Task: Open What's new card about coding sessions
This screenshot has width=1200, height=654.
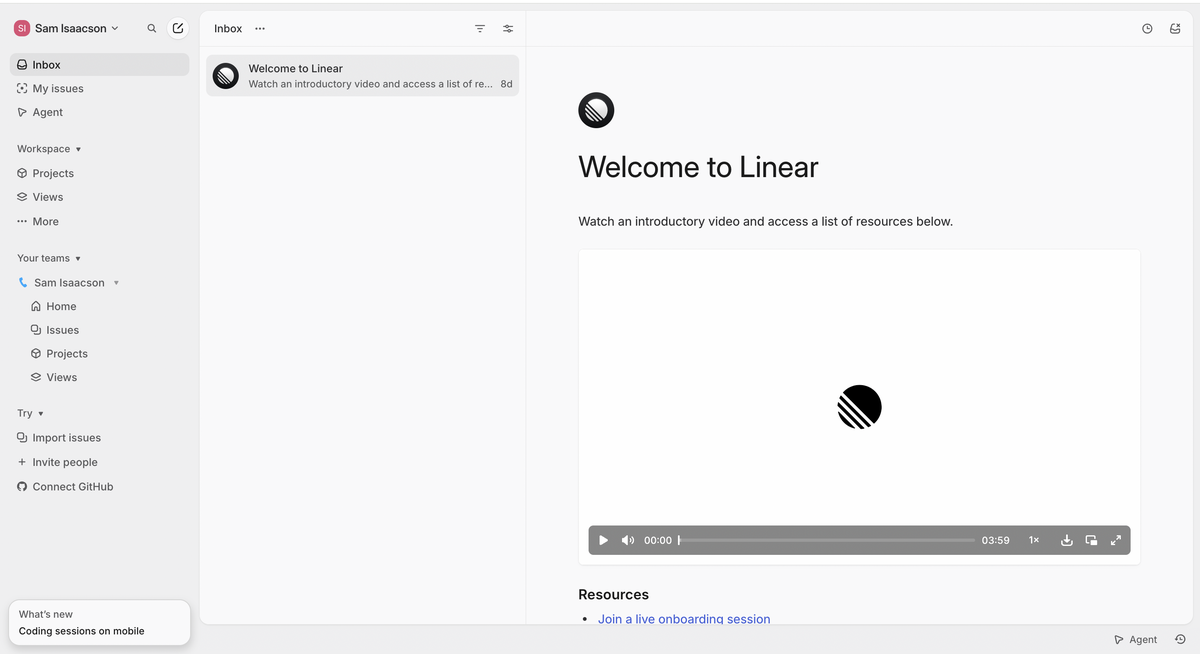Action: [x=99, y=623]
